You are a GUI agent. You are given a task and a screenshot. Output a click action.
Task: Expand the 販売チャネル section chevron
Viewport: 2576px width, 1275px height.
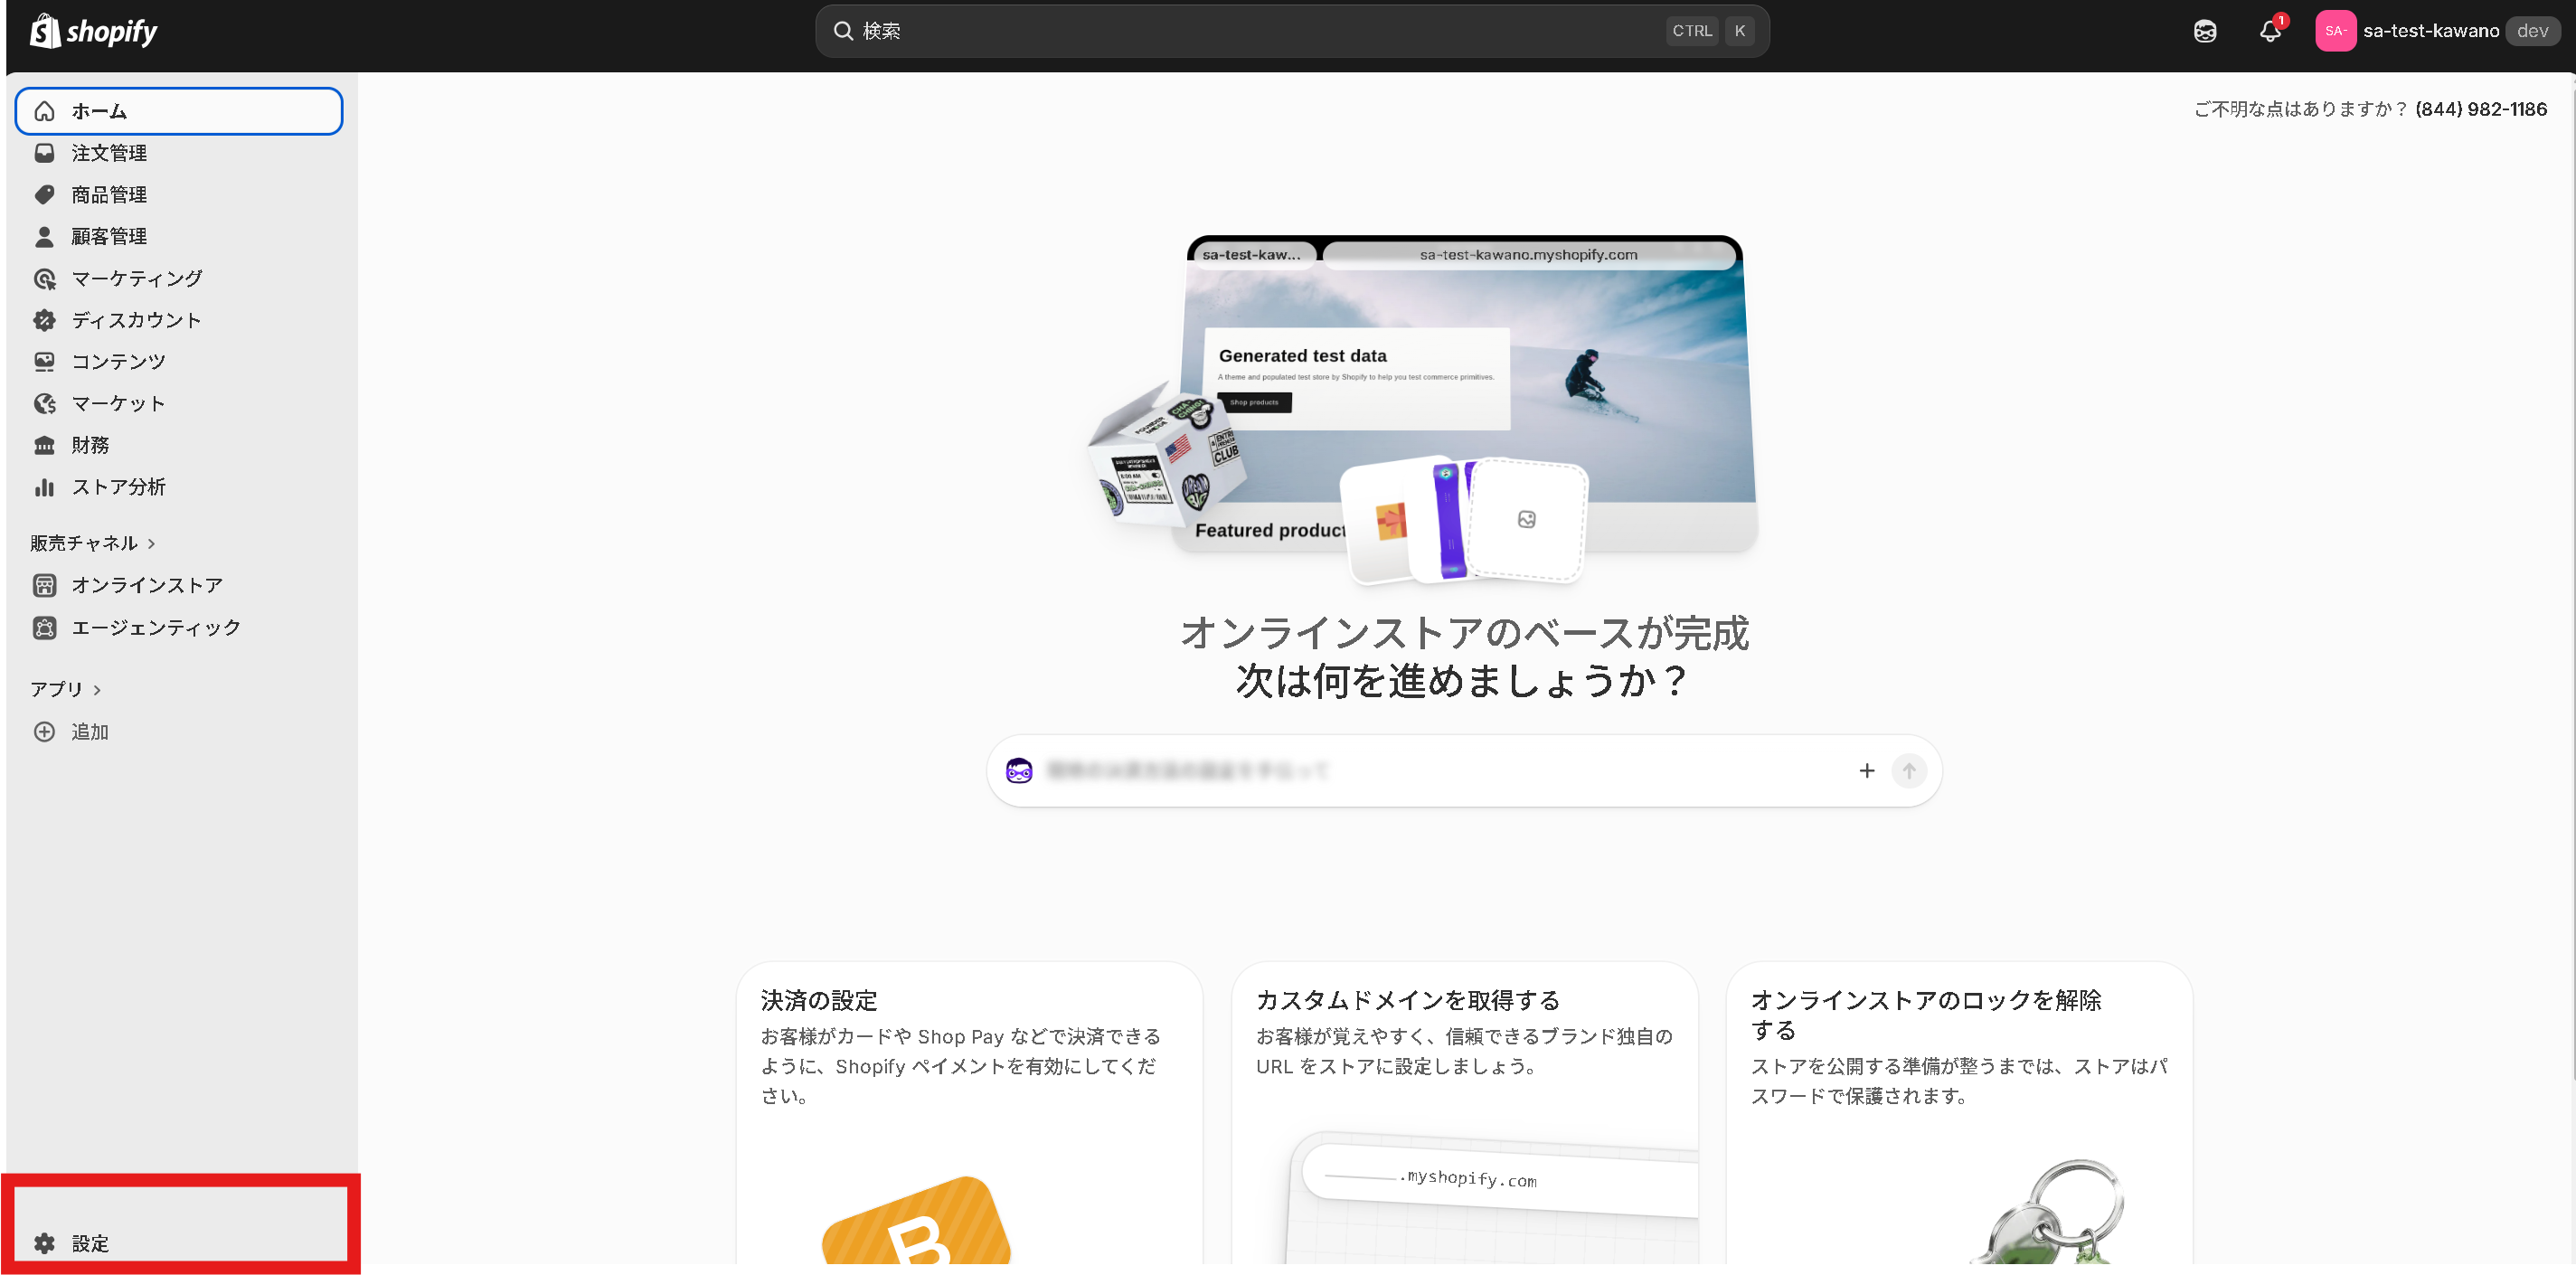152,544
